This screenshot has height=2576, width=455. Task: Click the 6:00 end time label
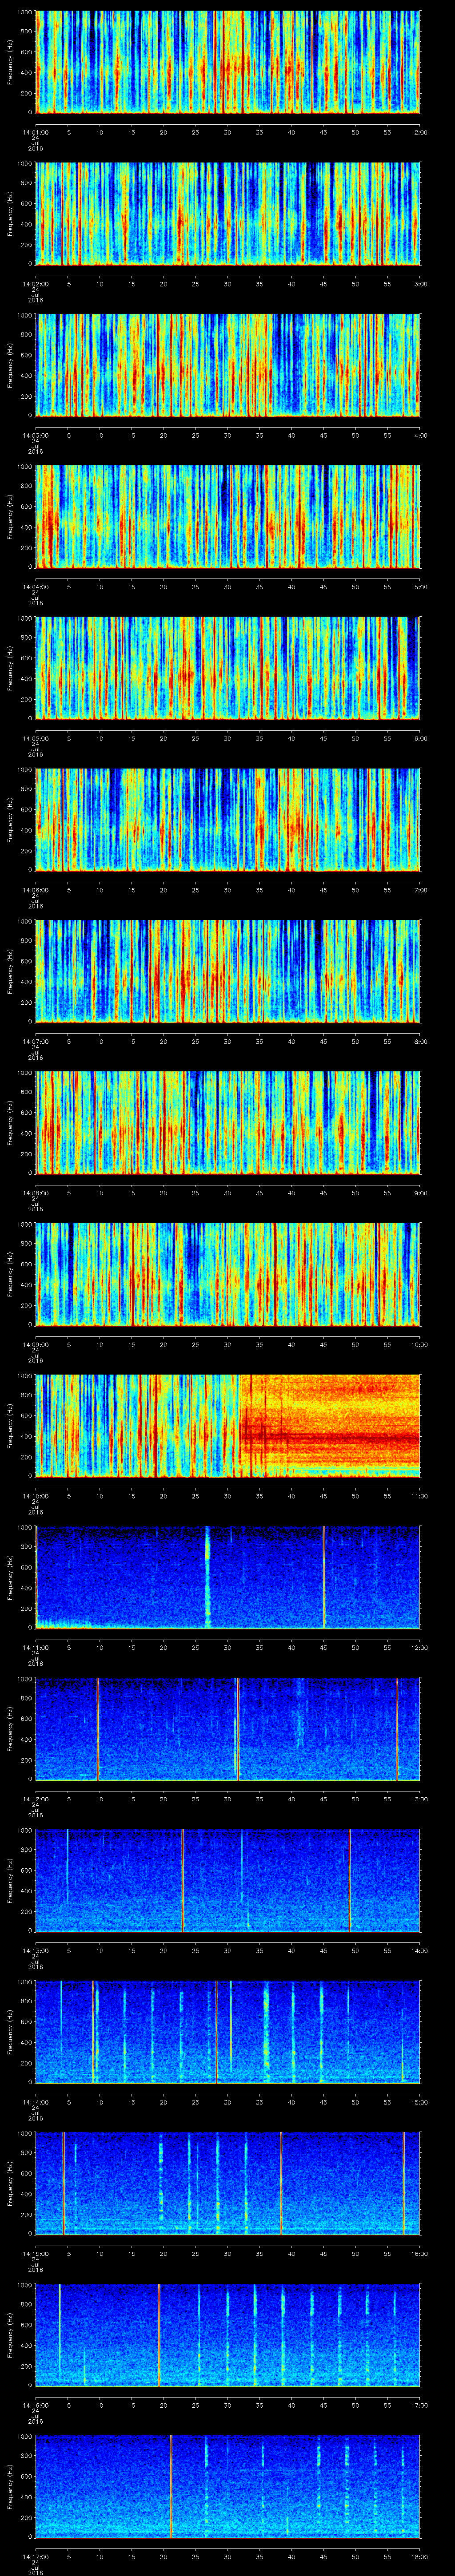pyautogui.click(x=420, y=738)
